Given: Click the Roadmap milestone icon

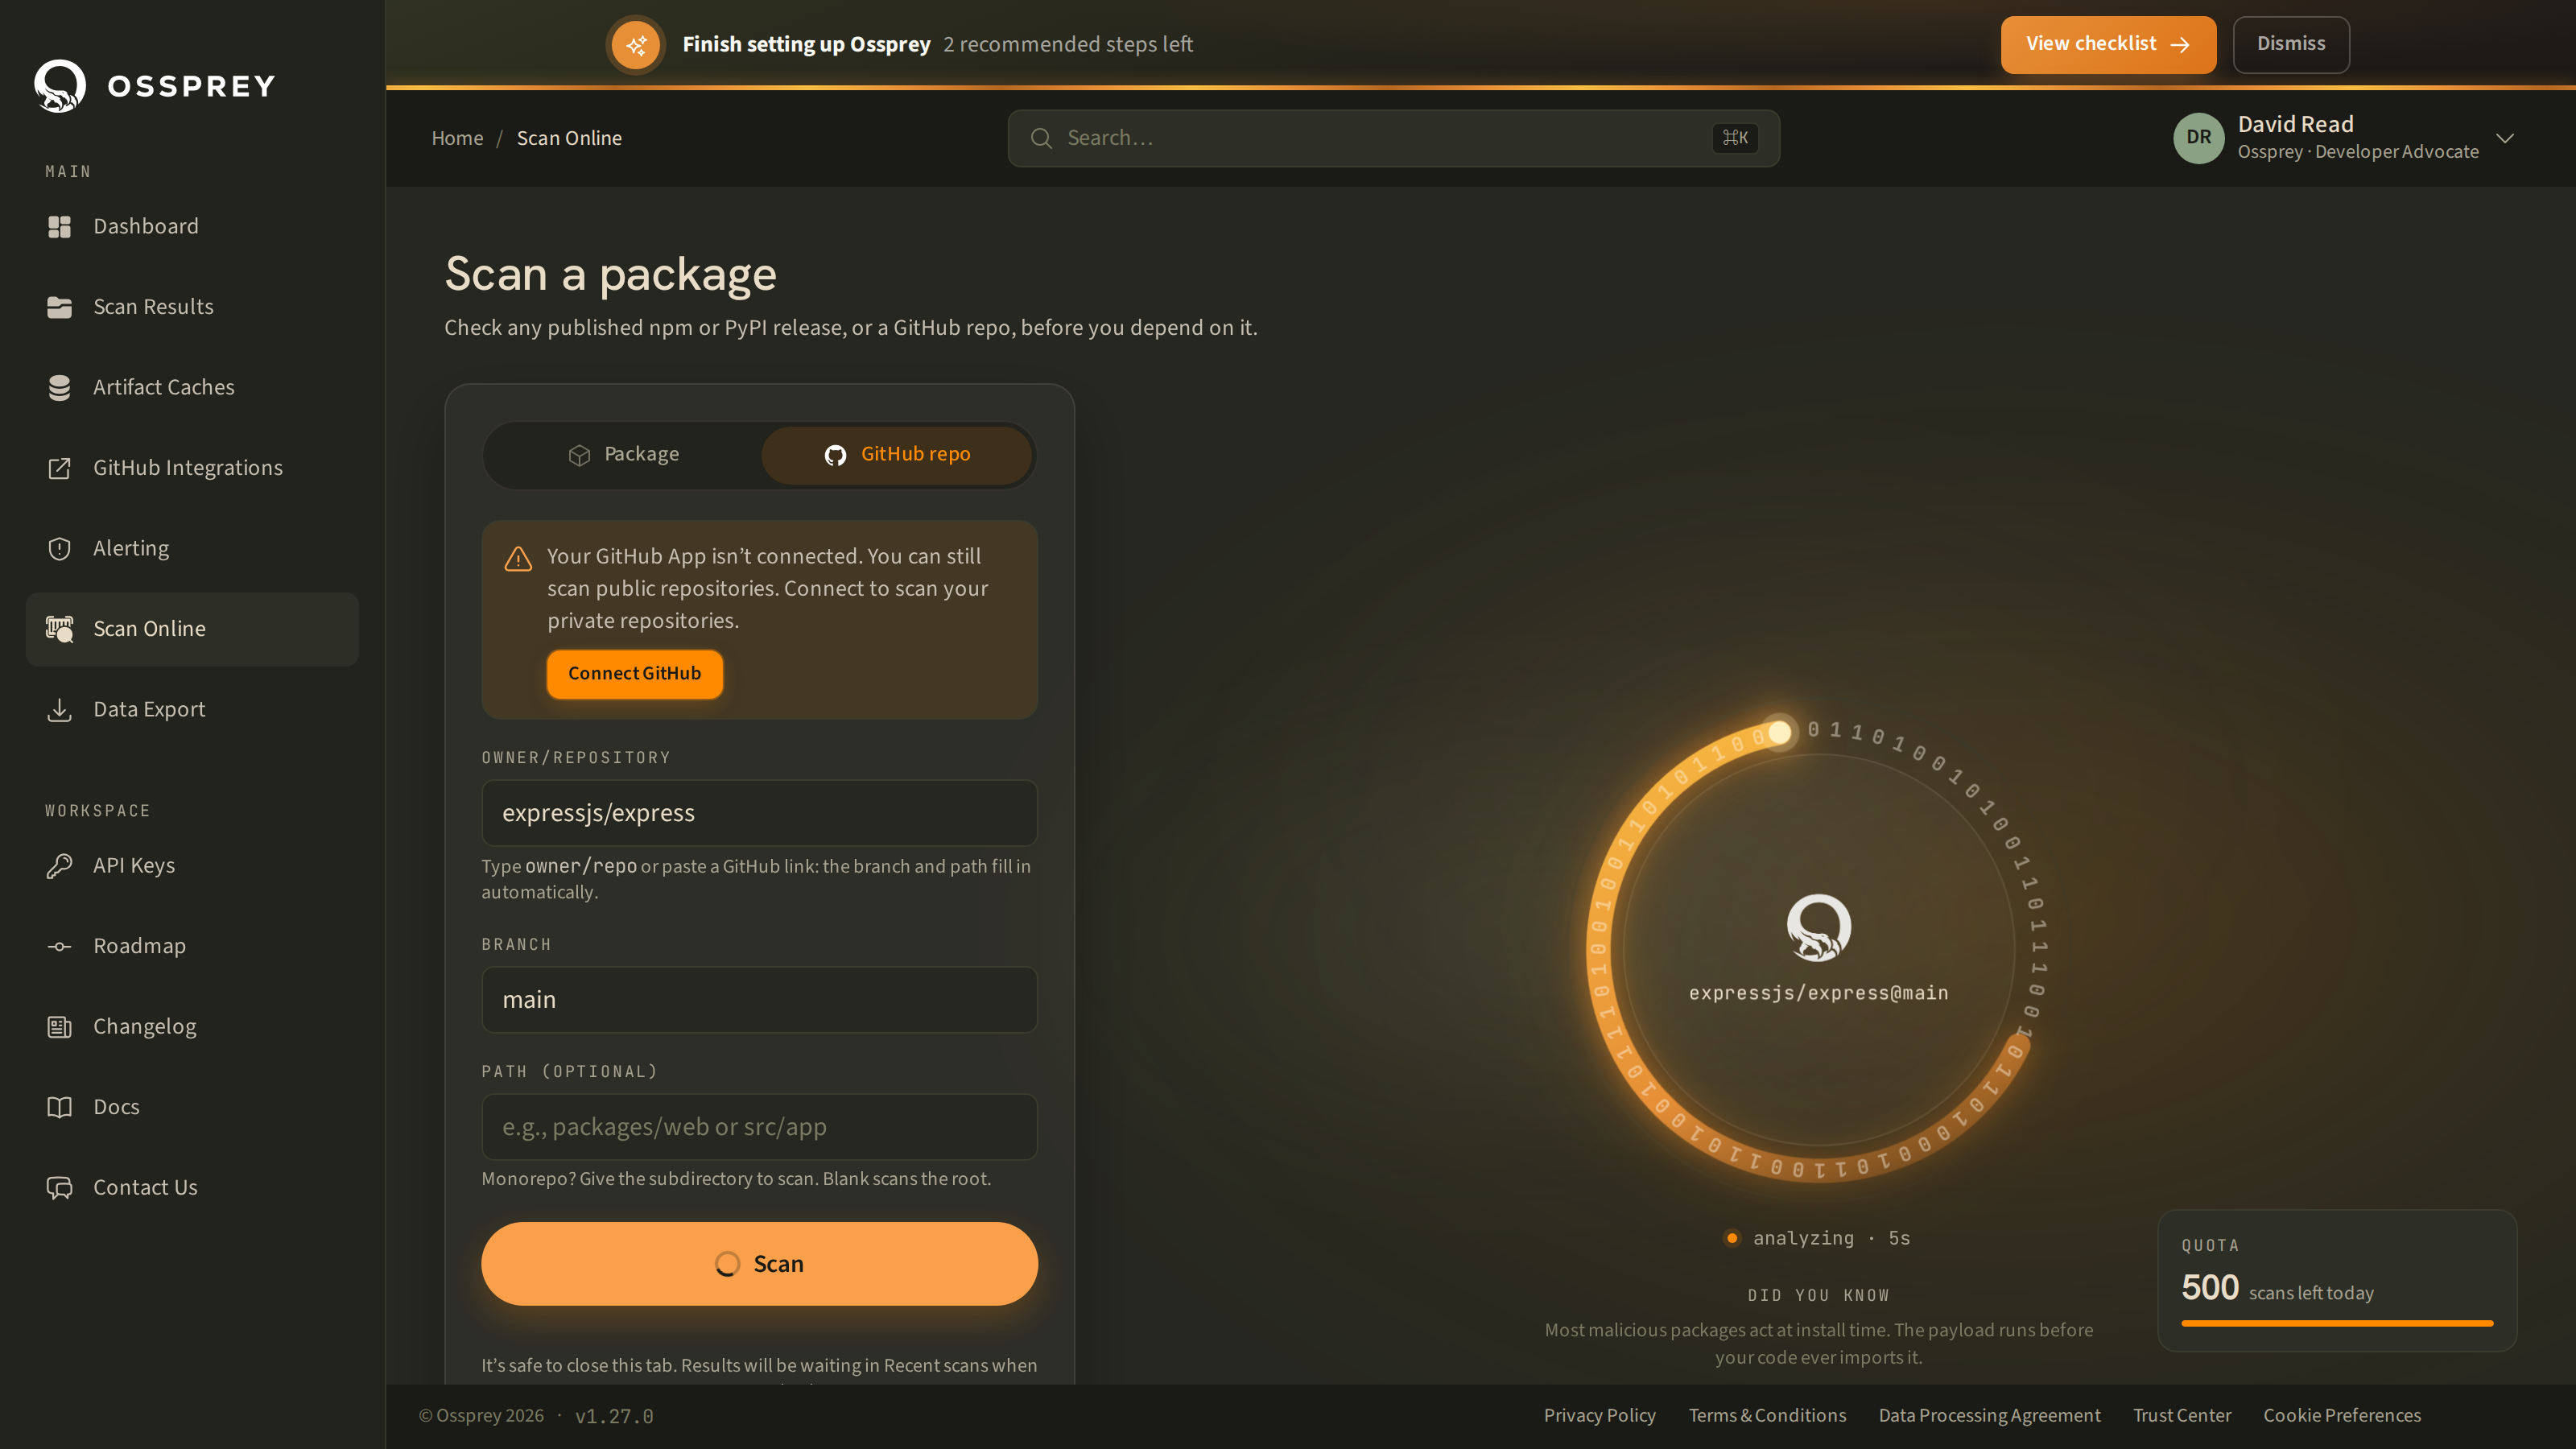Looking at the screenshot, I should click(59, 946).
